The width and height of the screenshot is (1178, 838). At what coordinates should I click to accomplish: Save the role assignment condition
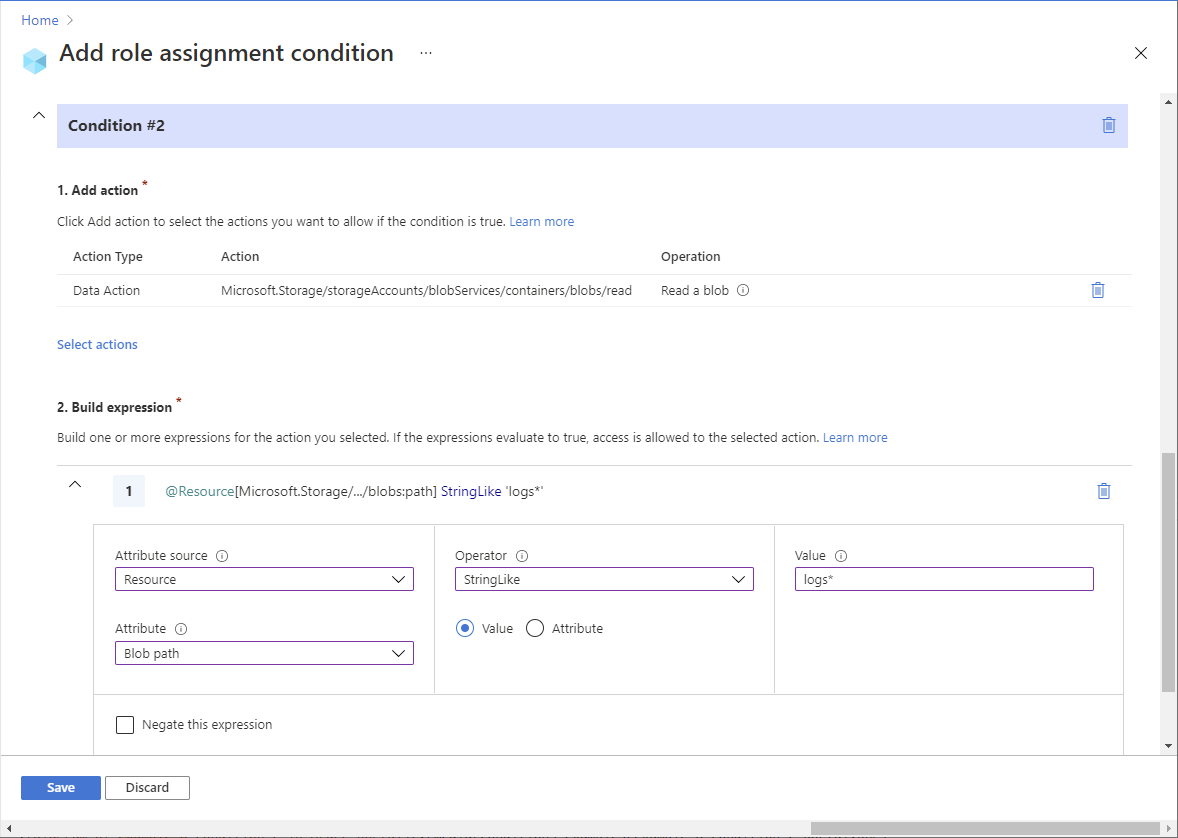pos(60,787)
